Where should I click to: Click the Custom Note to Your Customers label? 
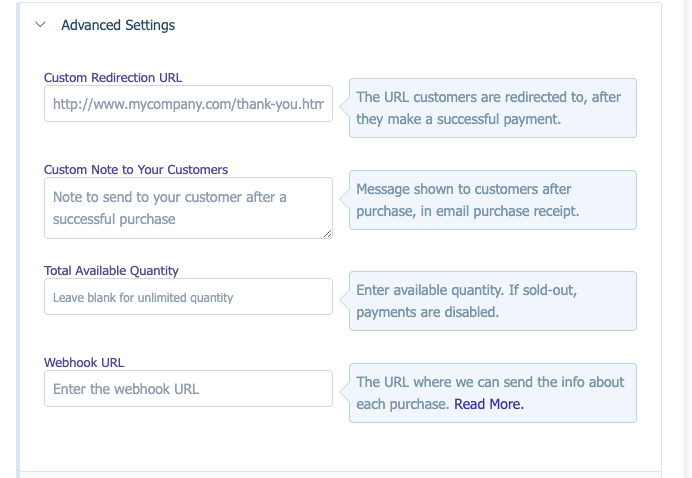(136, 170)
